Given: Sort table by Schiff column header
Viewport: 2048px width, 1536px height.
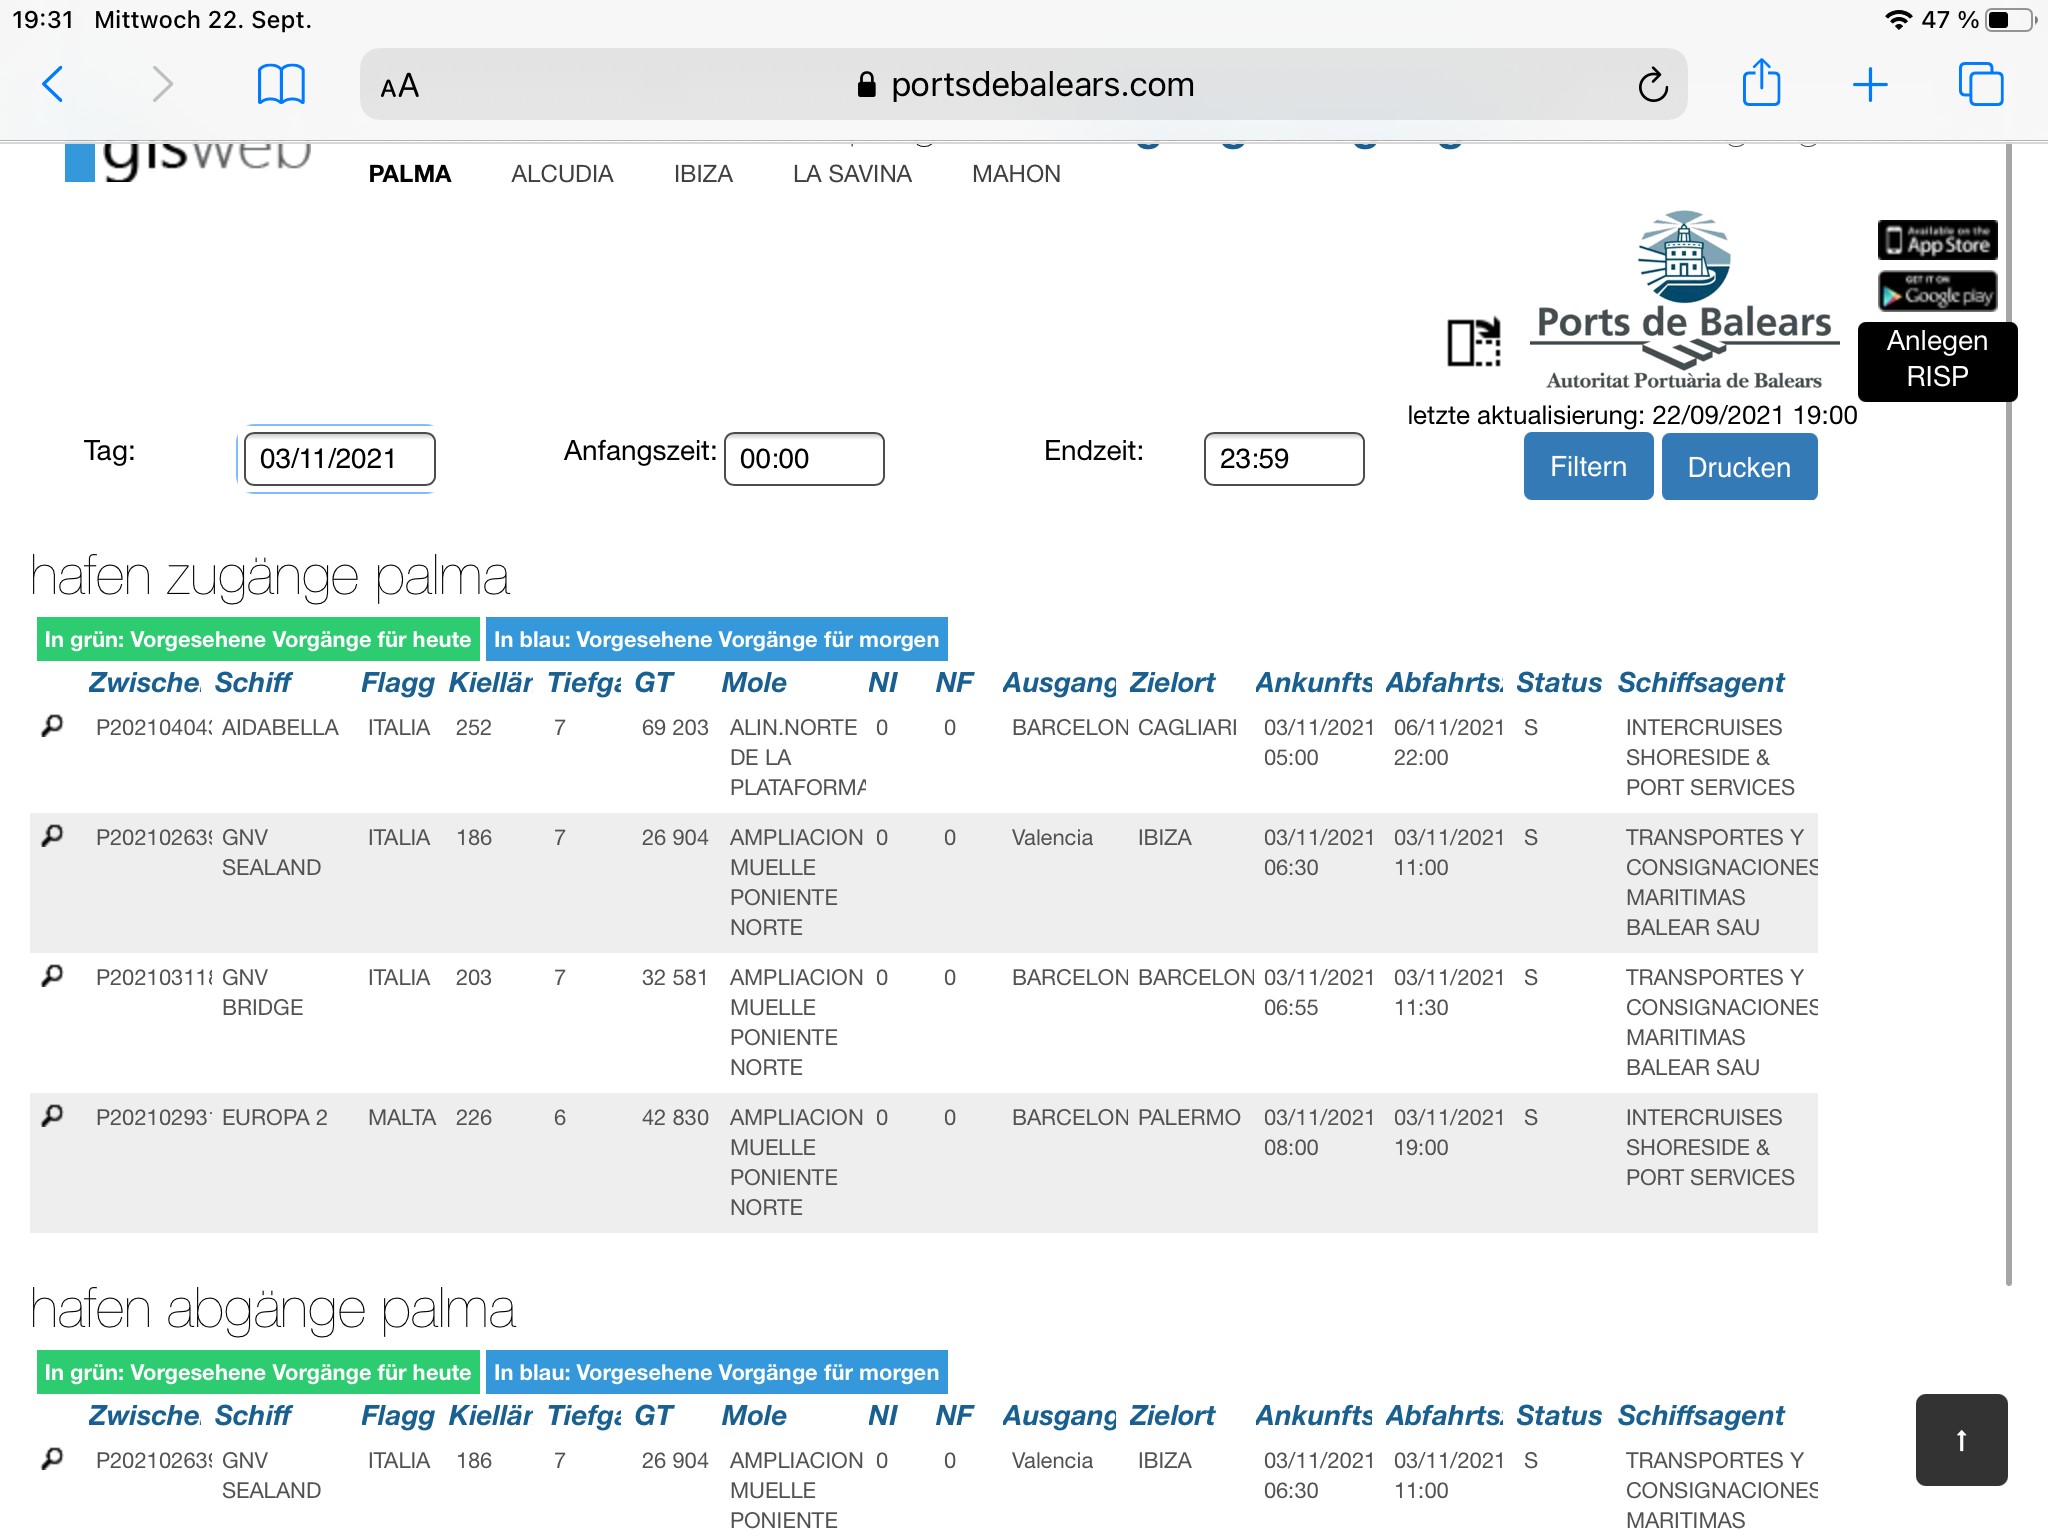Looking at the screenshot, I should tap(253, 683).
